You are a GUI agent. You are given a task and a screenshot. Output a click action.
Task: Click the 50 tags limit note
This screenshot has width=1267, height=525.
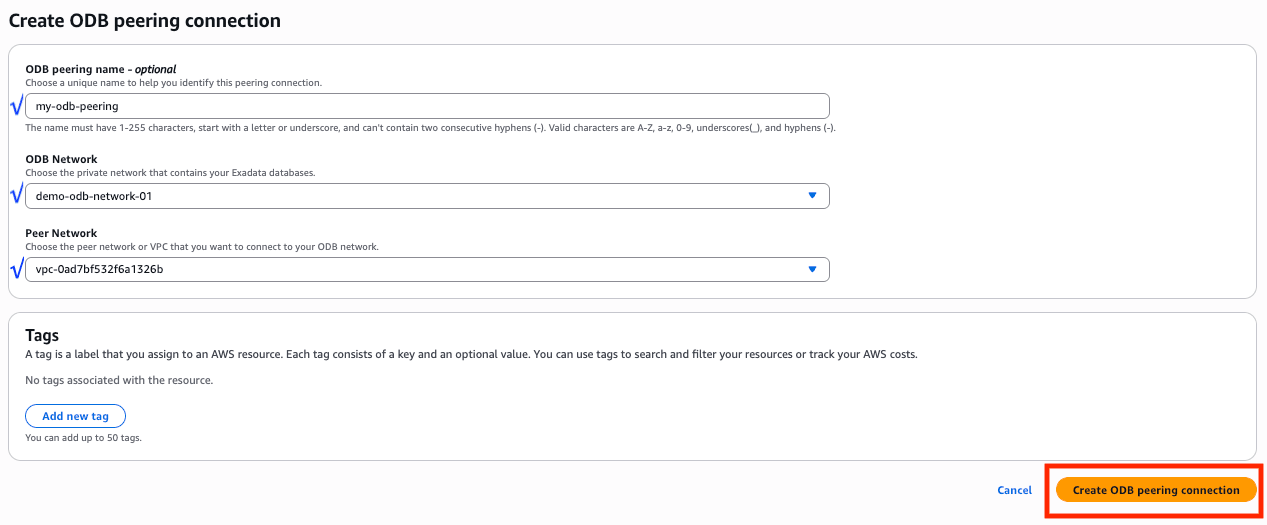pos(83,437)
